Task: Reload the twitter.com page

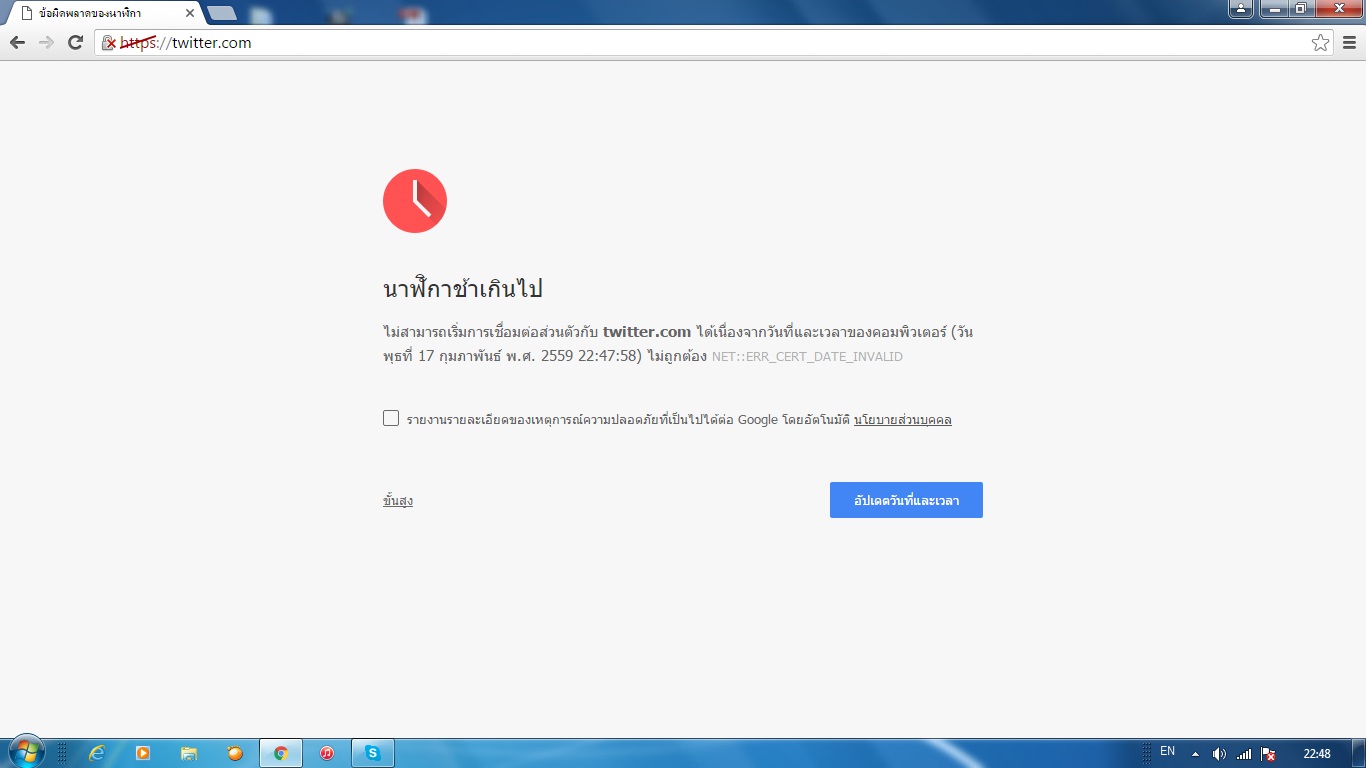Action: click(75, 43)
